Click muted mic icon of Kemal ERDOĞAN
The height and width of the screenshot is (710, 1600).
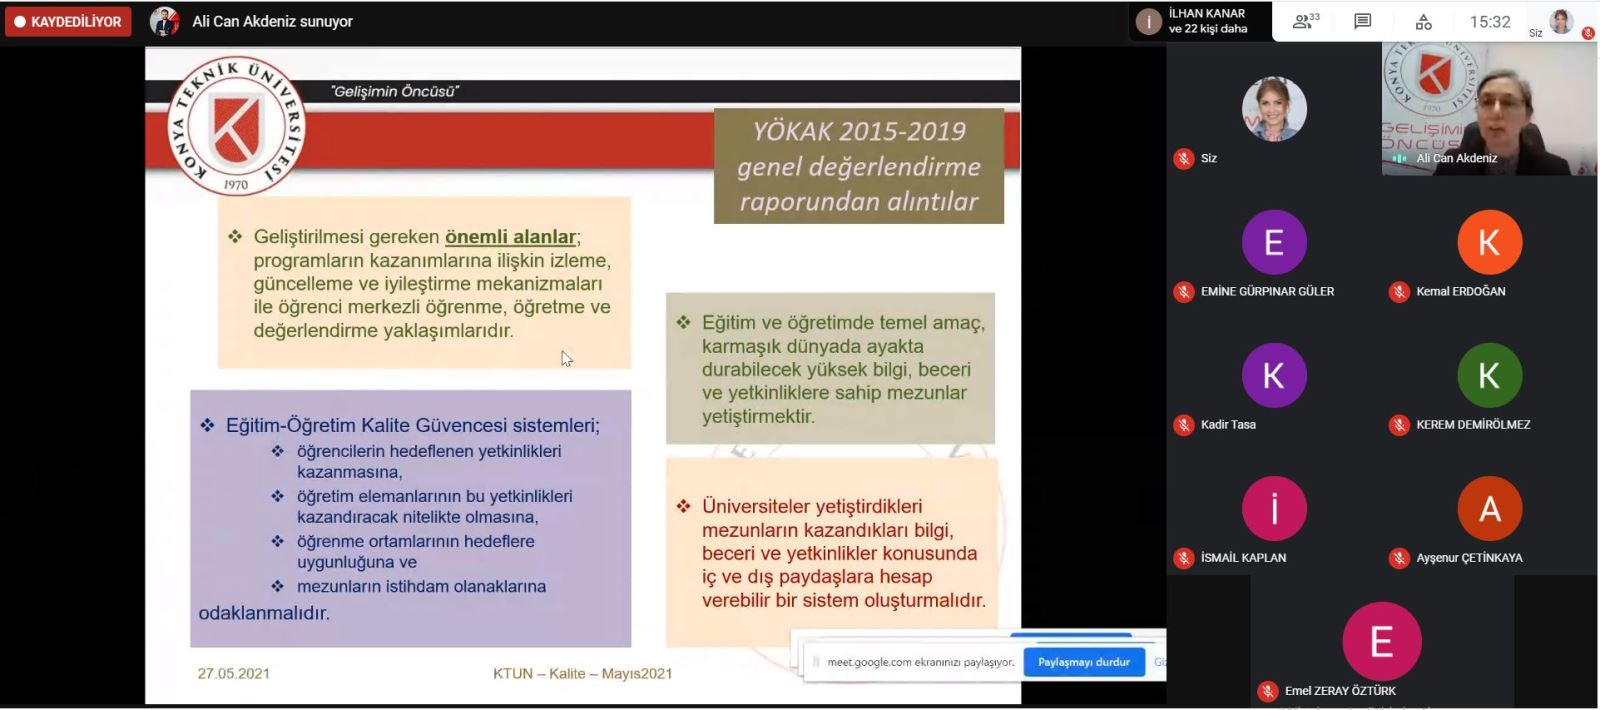1399,292
